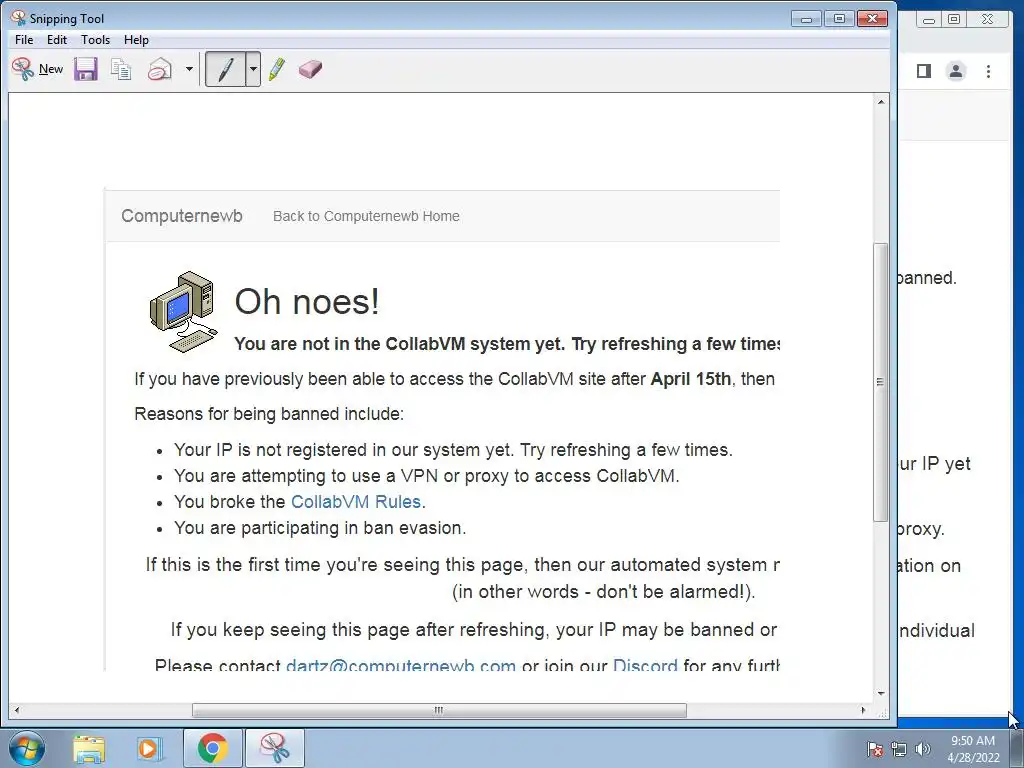Click 'You are participating in ban evasion.' line
Image resolution: width=1024 pixels, height=768 pixels.
(x=320, y=528)
